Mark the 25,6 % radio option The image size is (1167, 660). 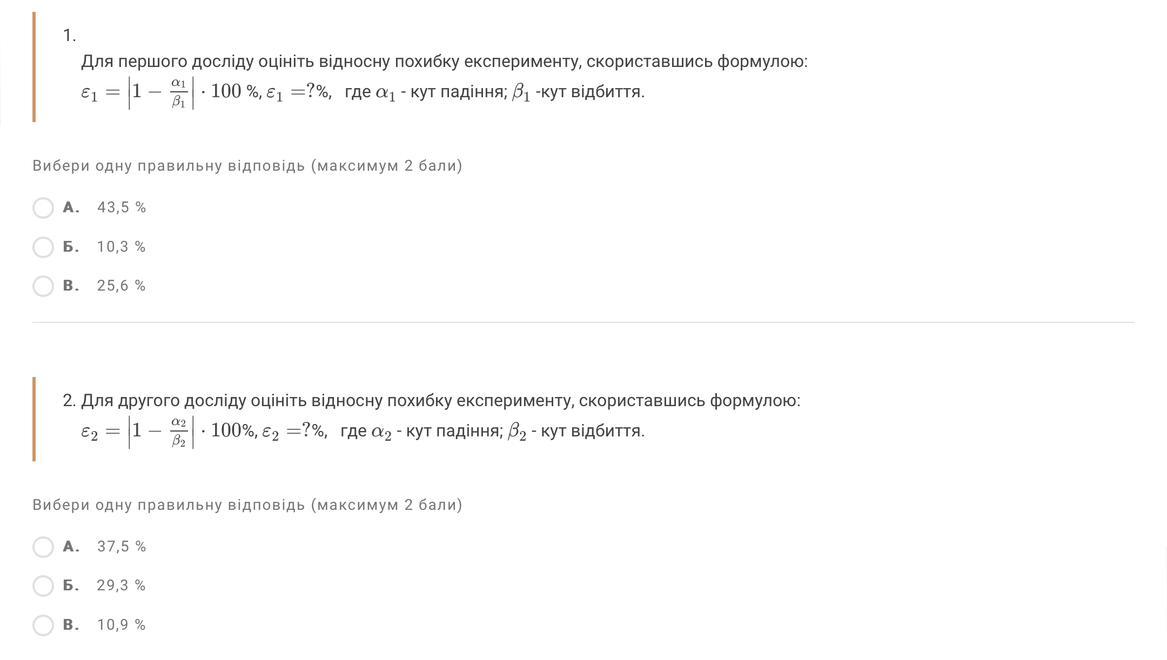(43, 286)
